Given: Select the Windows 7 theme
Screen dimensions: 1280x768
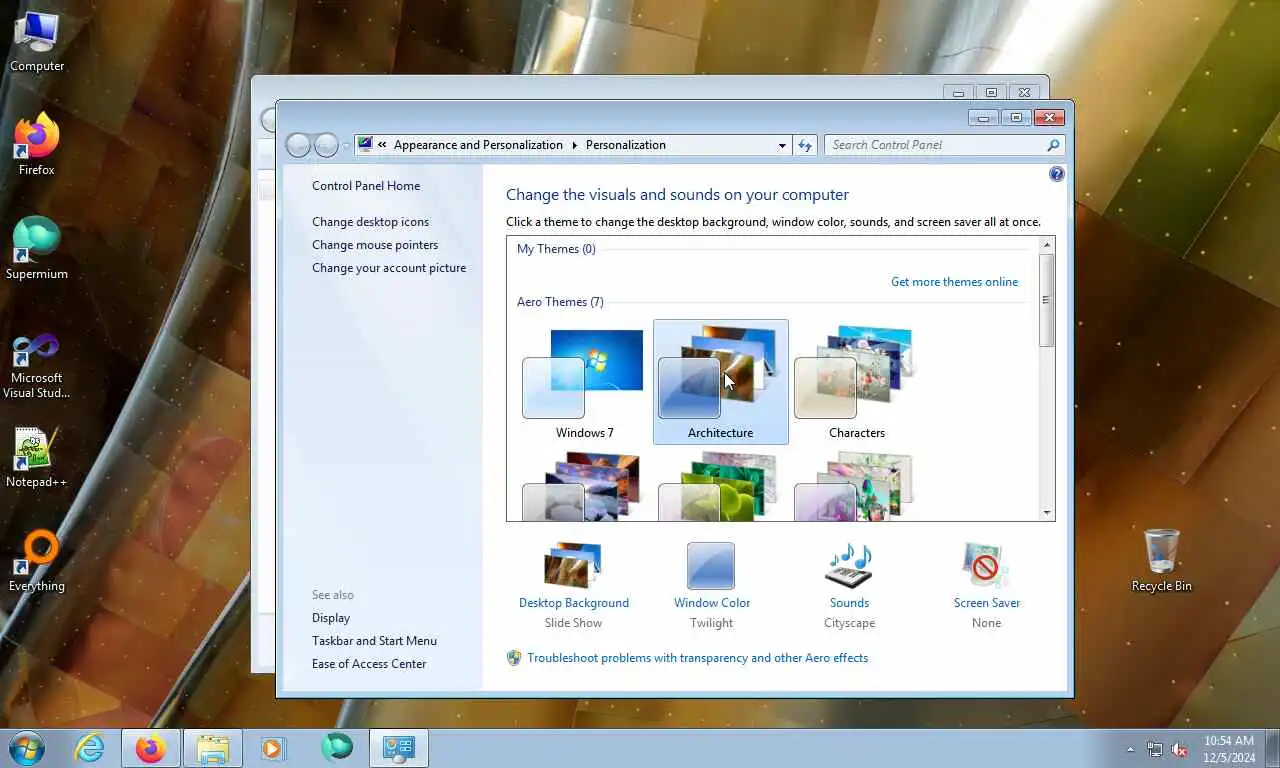Looking at the screenshot, I should 584,382.
